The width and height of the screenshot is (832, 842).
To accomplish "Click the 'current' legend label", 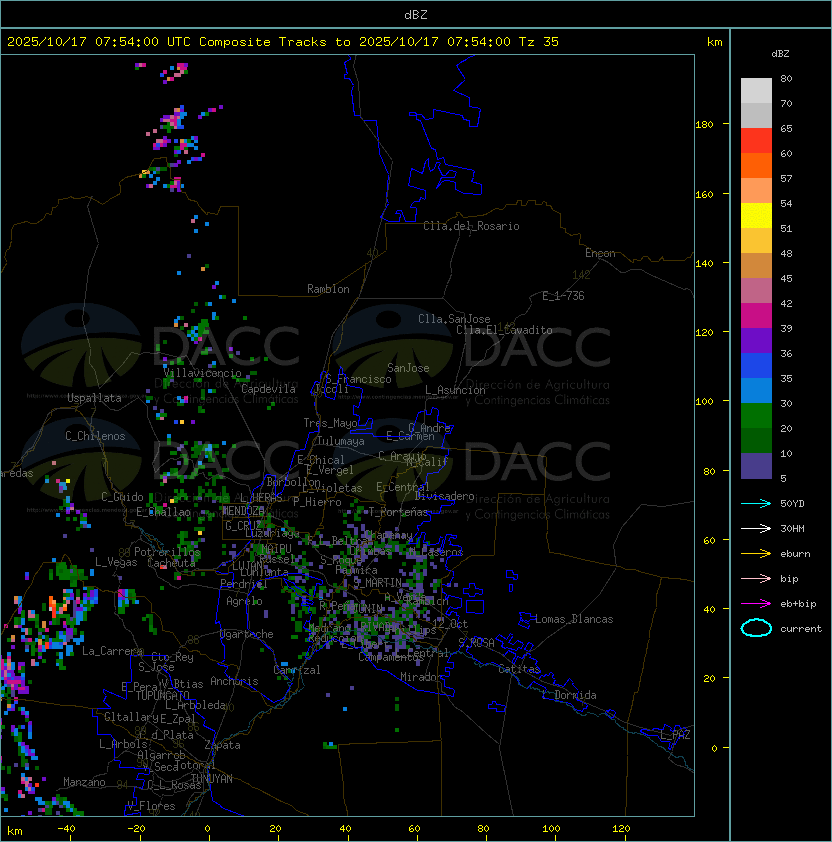I will (x=801, y=629).
